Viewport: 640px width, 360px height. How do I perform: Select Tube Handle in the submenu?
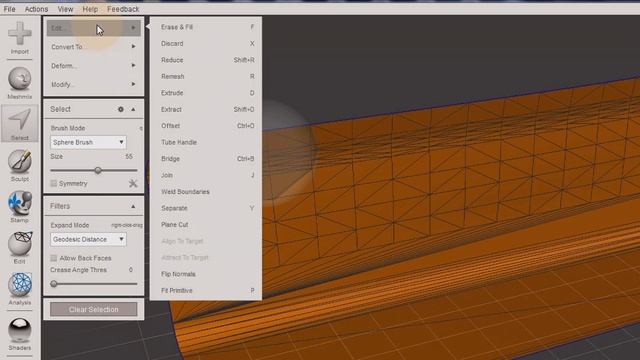tap(206, 142)
